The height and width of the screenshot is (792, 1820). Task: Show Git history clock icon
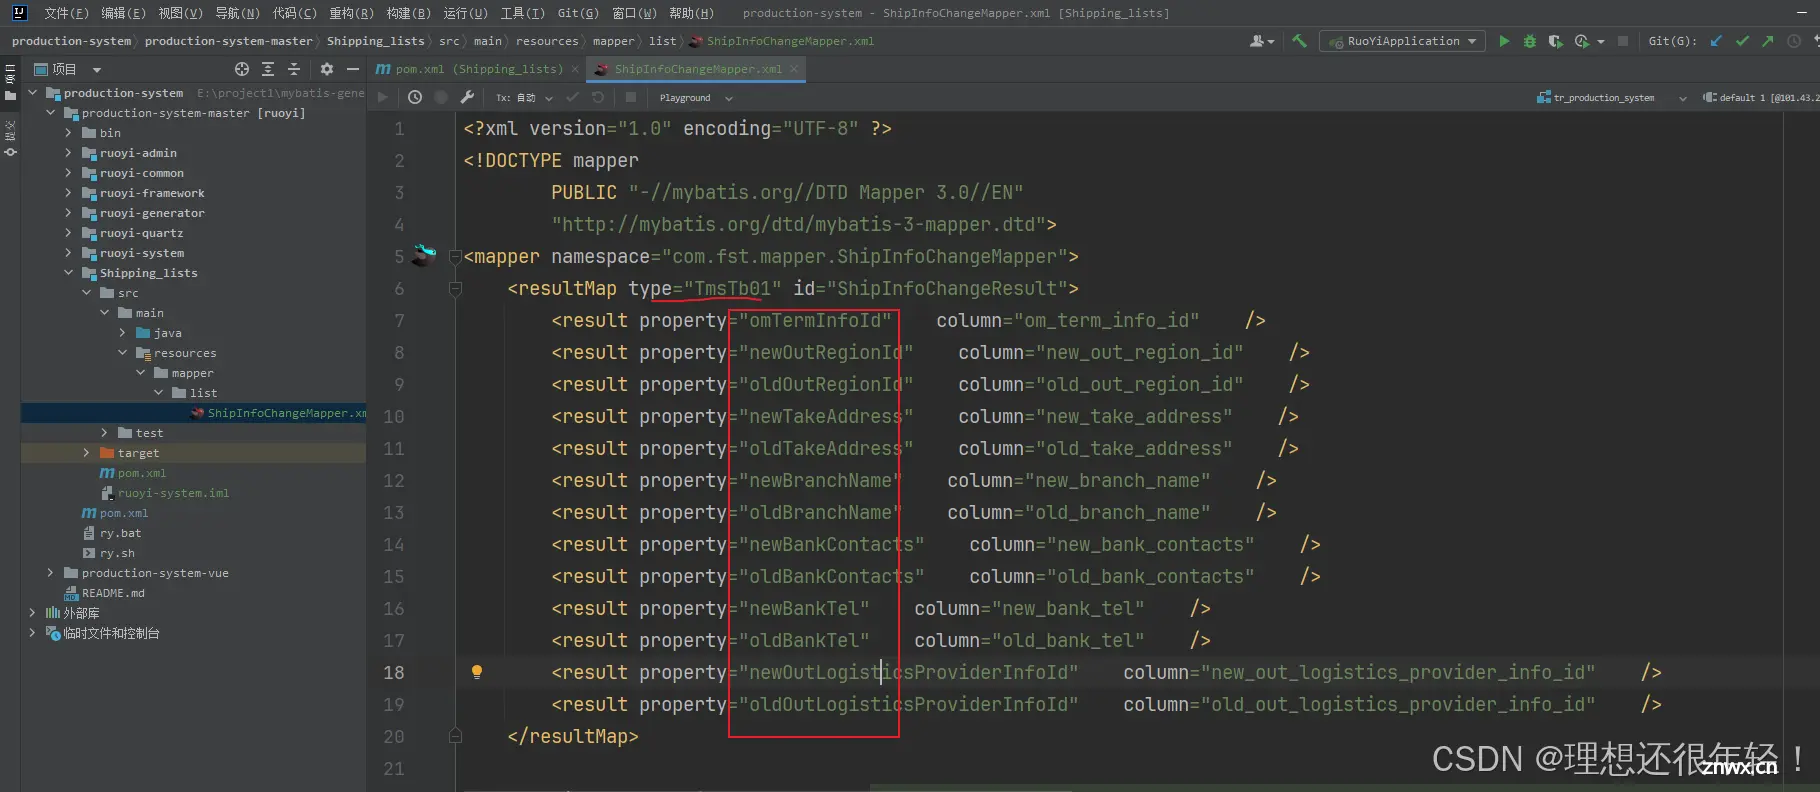tap(1793, 41)
